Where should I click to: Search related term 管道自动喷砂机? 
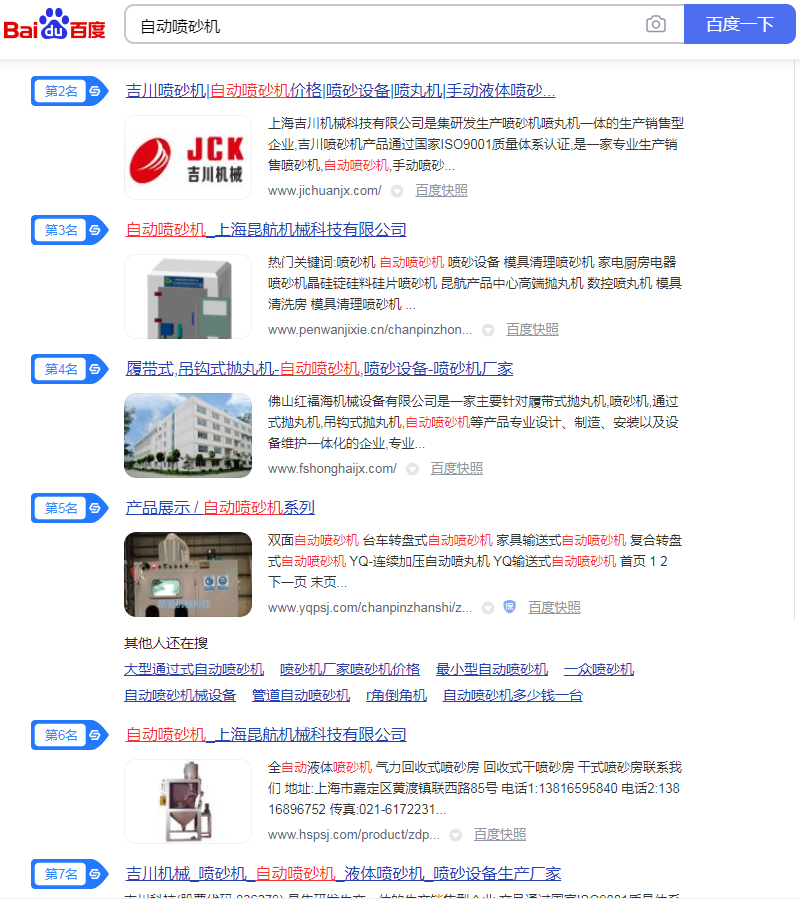[301, 695]
